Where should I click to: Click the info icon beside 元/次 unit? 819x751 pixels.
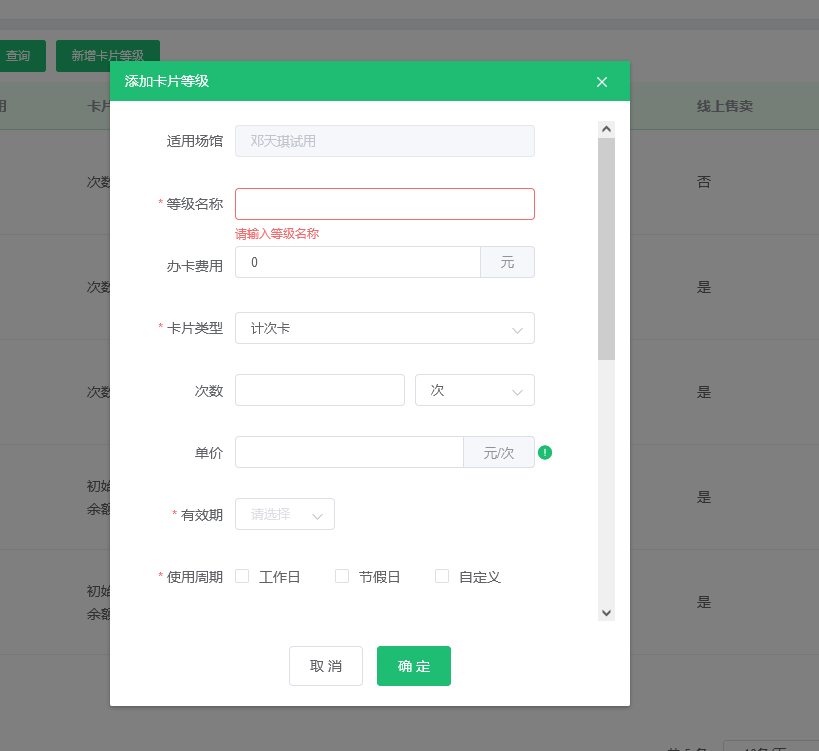click(x=544, y=452)
